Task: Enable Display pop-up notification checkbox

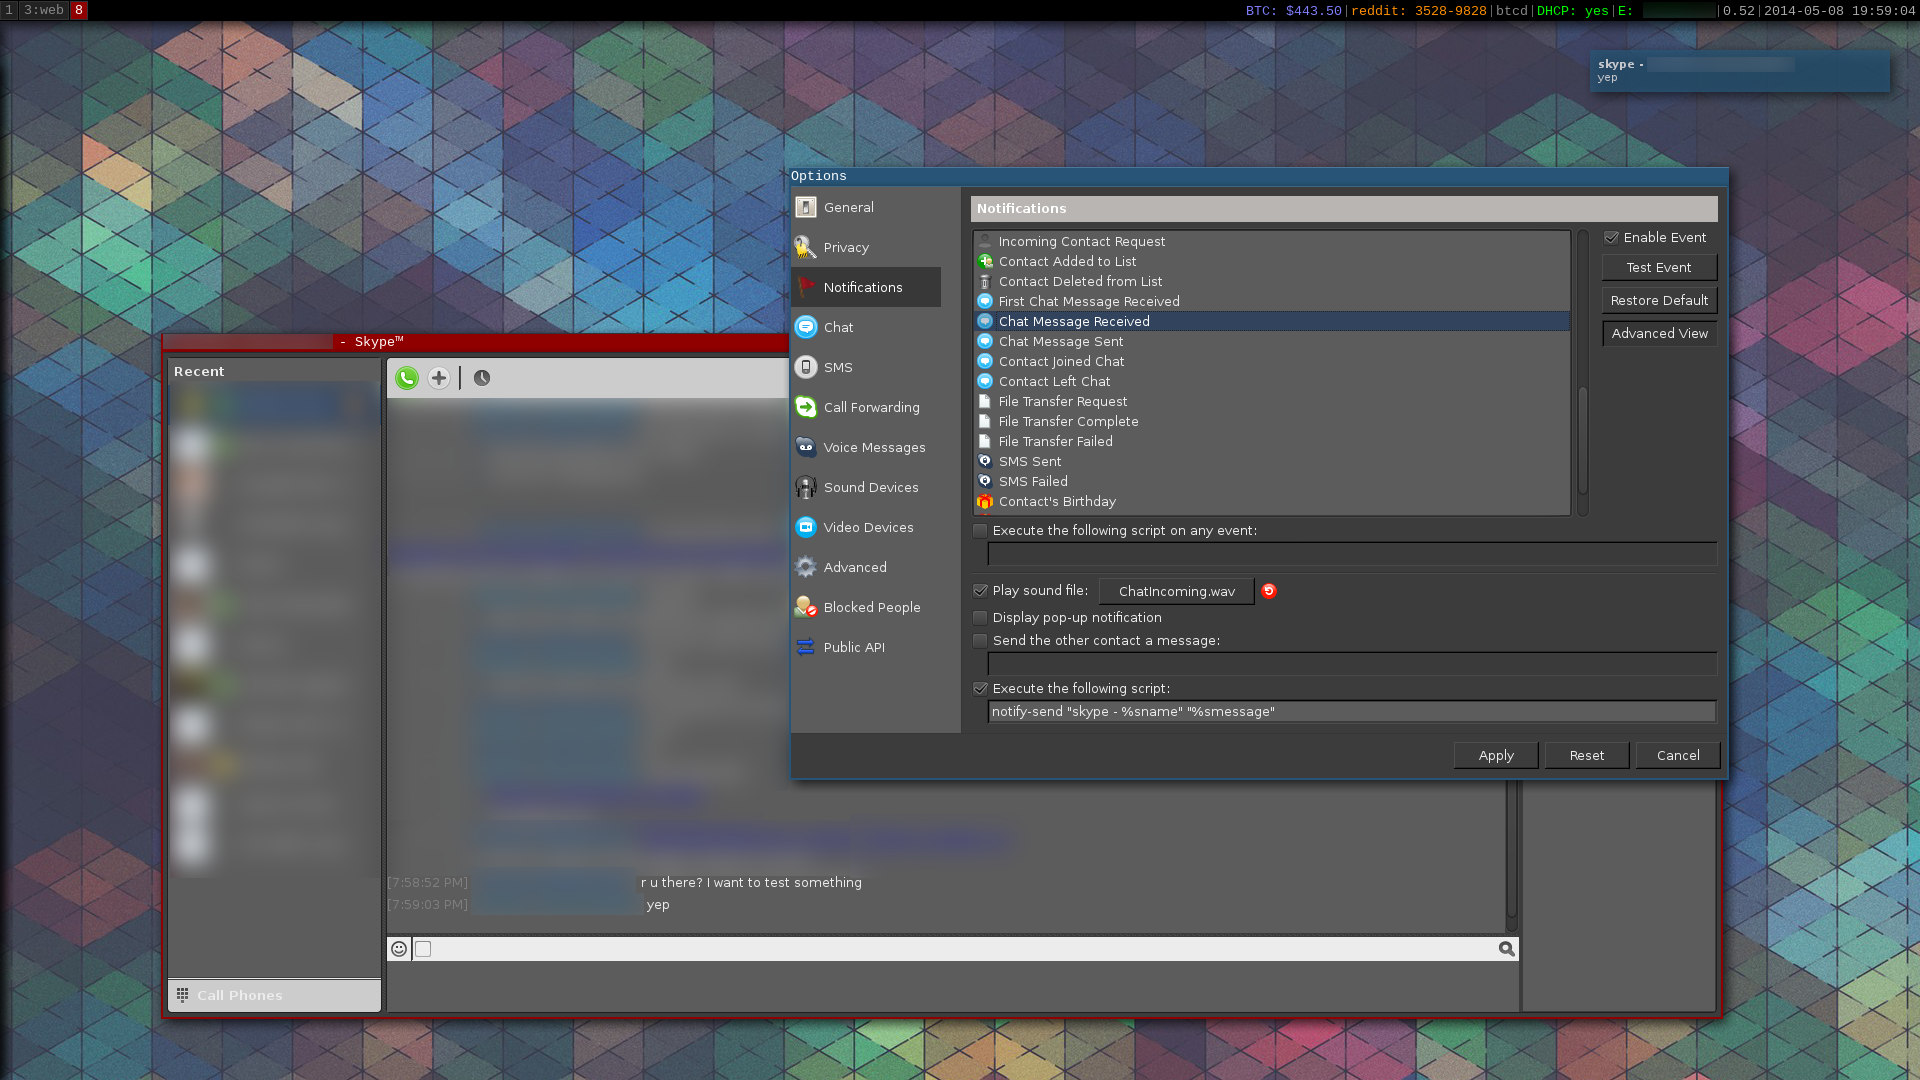Action: pyautogui.click(x=980, y=618)
